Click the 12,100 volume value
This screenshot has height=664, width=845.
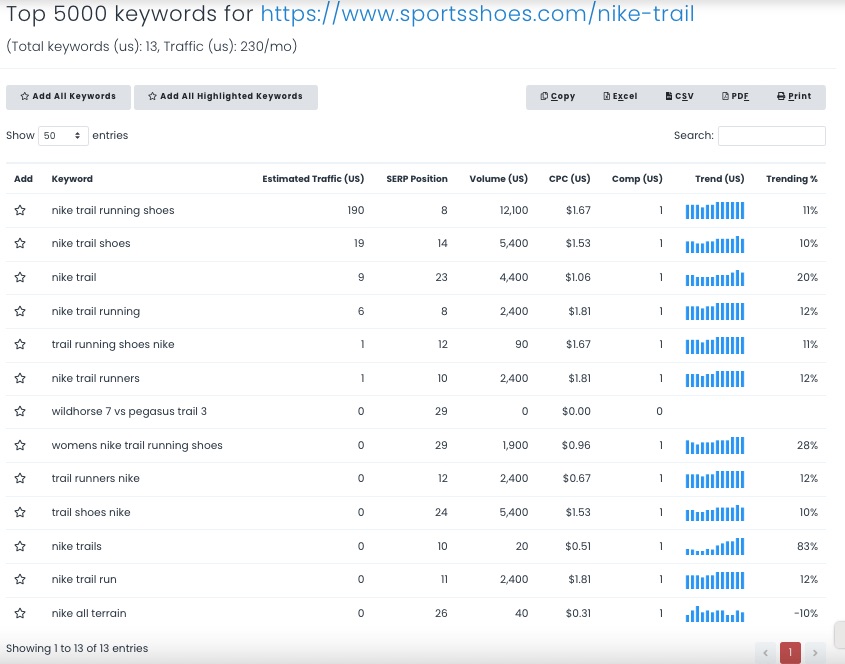click(514, 210)
